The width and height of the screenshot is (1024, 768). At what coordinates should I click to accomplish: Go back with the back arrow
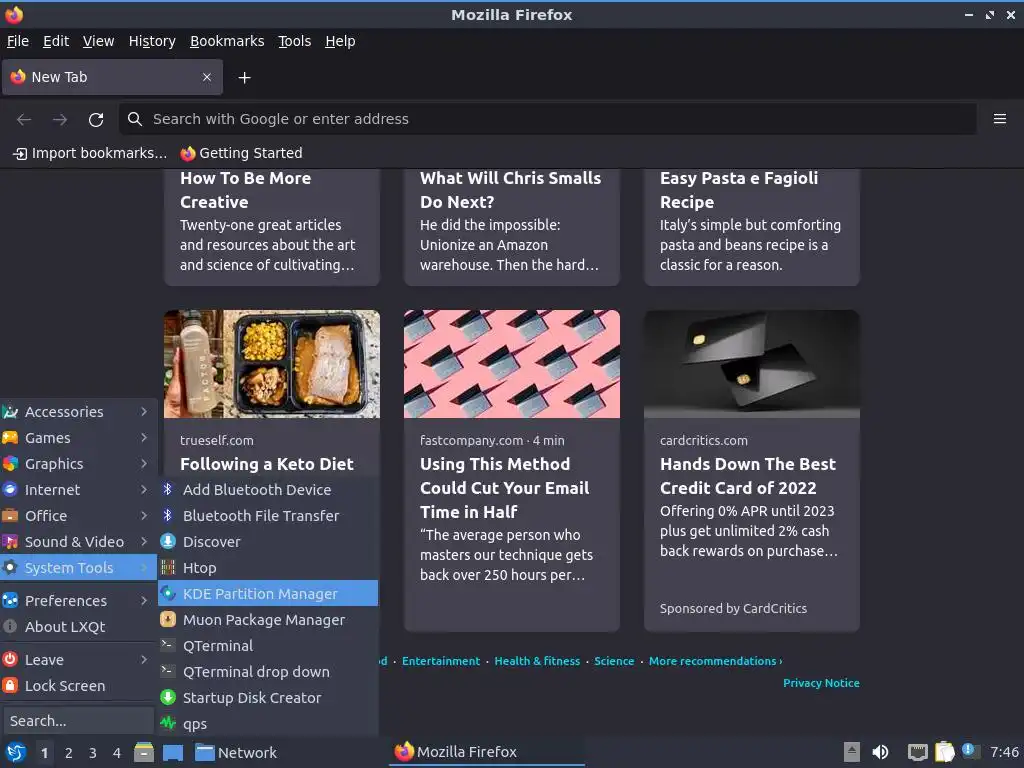click(24, 120)
